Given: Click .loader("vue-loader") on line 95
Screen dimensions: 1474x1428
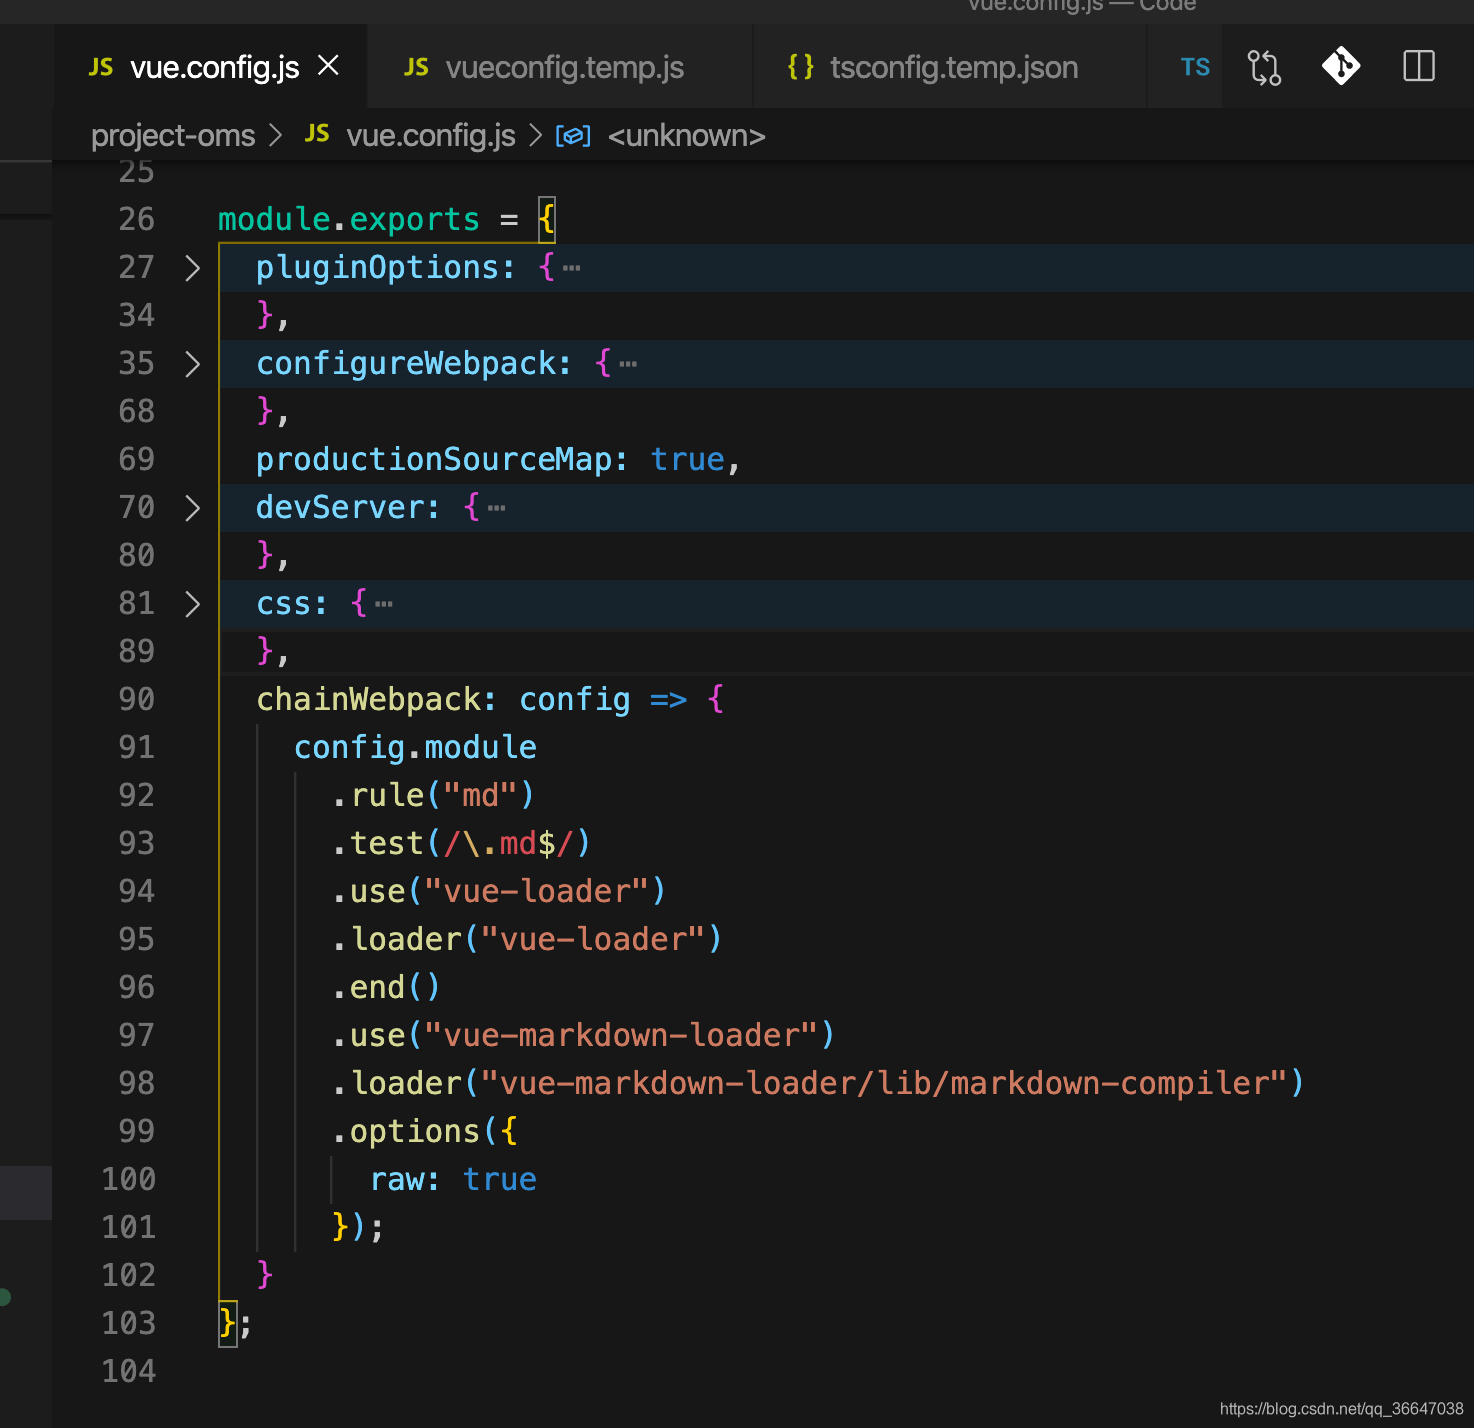Looking at the screenshot, I should [x=527, y=939].
